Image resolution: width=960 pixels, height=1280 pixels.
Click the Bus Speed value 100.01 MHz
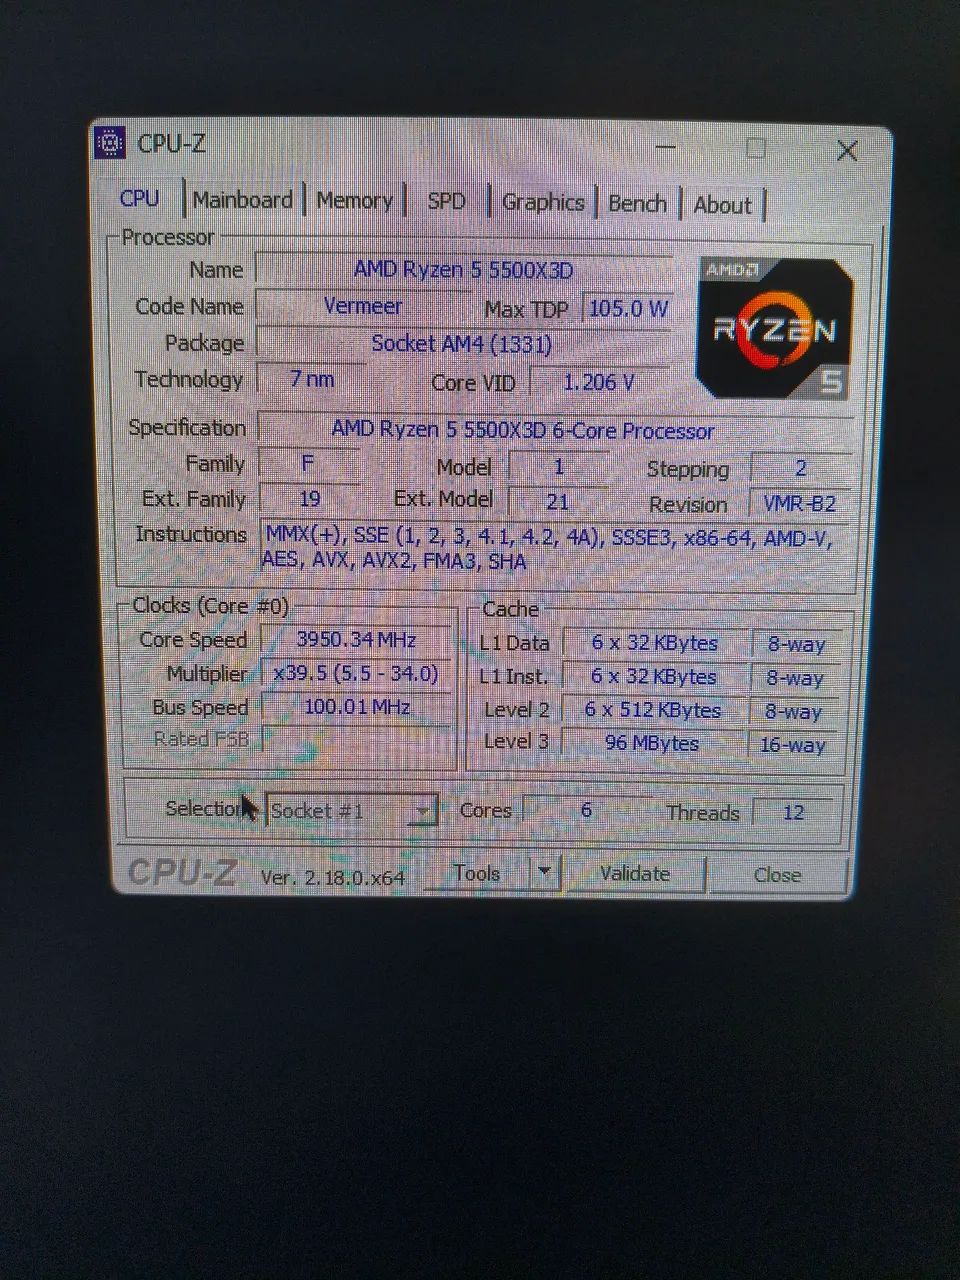point(356,707)
